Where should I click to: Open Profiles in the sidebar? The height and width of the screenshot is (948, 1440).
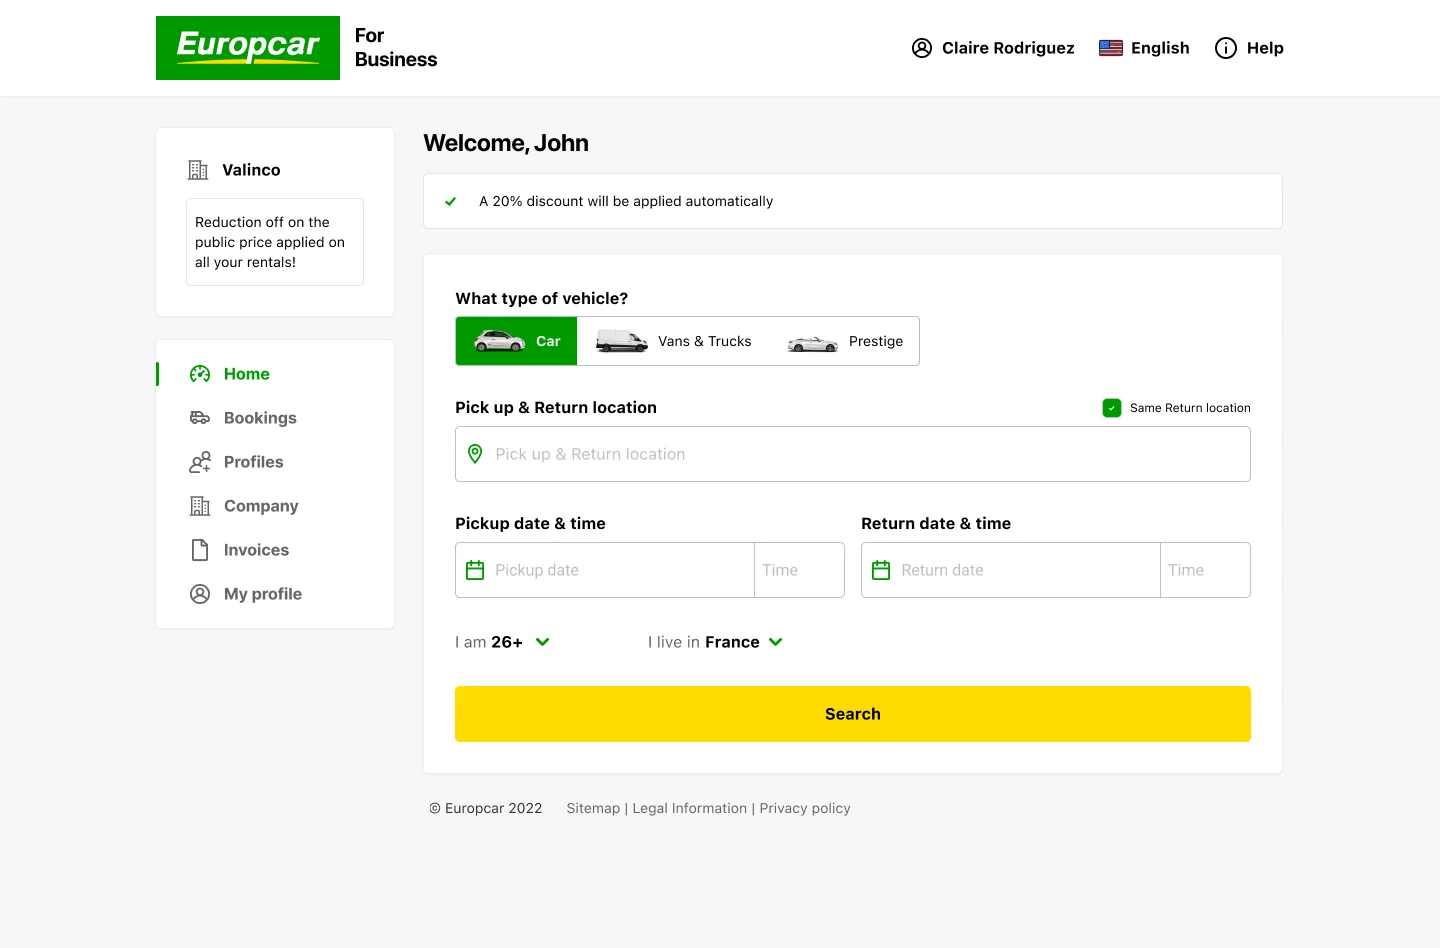point(254,462)
